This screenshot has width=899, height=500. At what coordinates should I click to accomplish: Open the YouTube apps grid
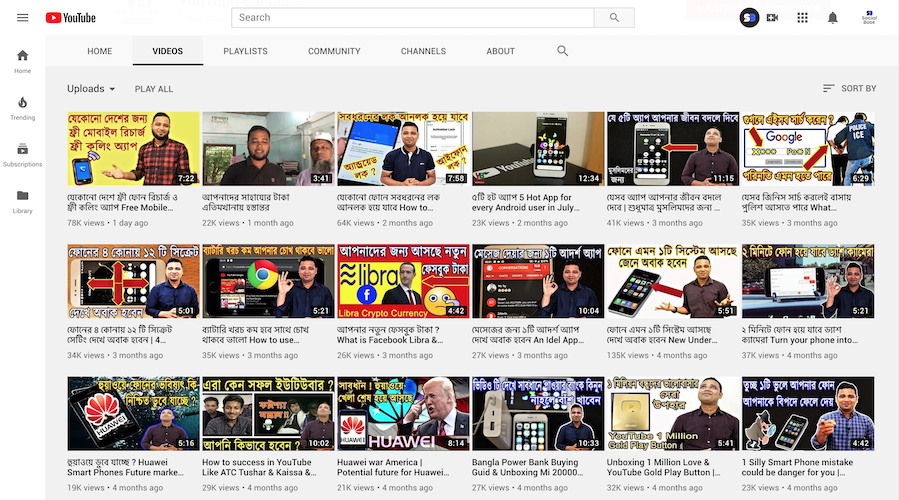coord(802,18)
